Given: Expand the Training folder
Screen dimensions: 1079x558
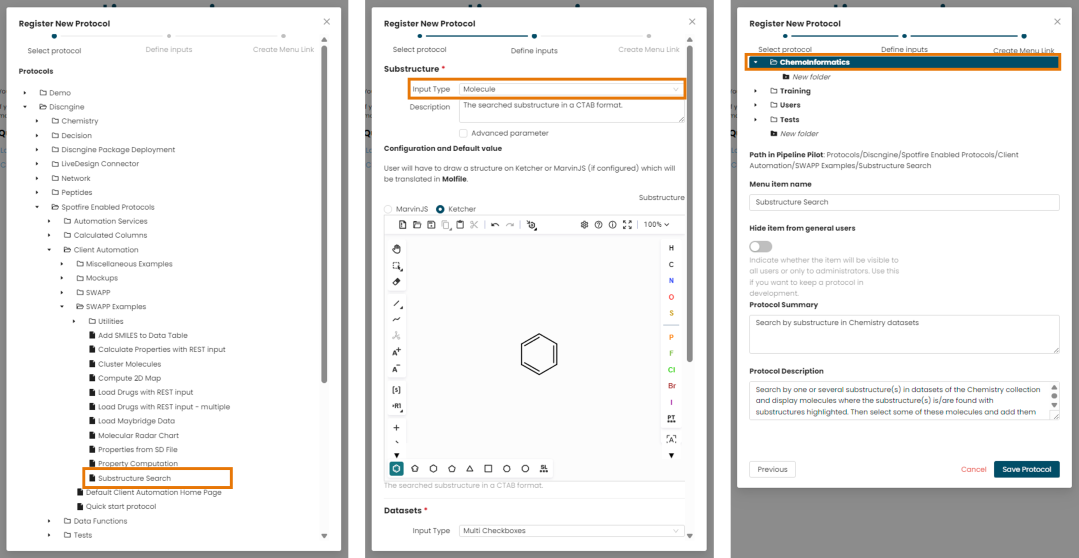Looking at the screenshot, I should (756, 91).
